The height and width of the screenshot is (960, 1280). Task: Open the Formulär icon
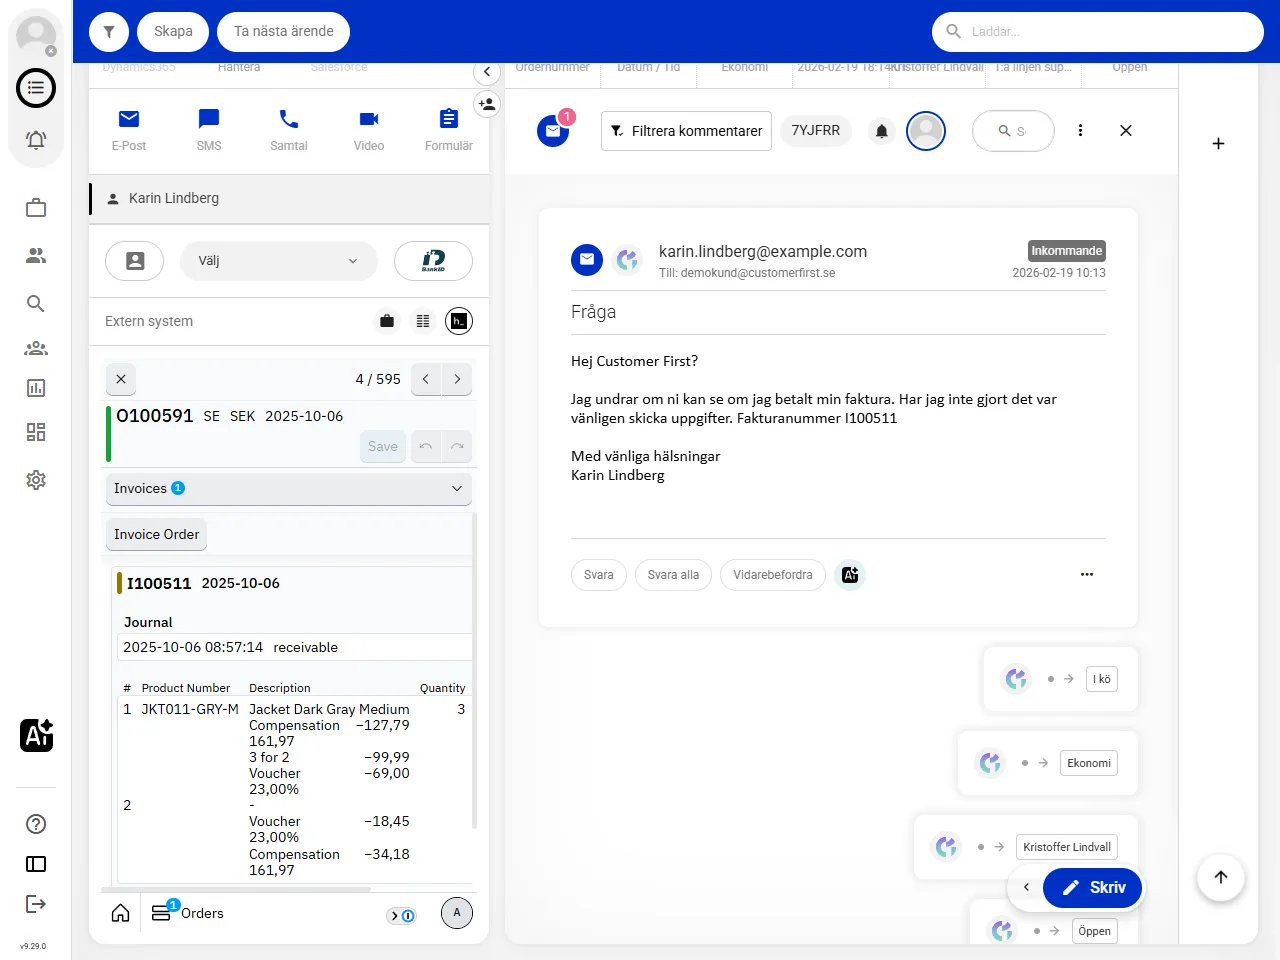[448, 119]
